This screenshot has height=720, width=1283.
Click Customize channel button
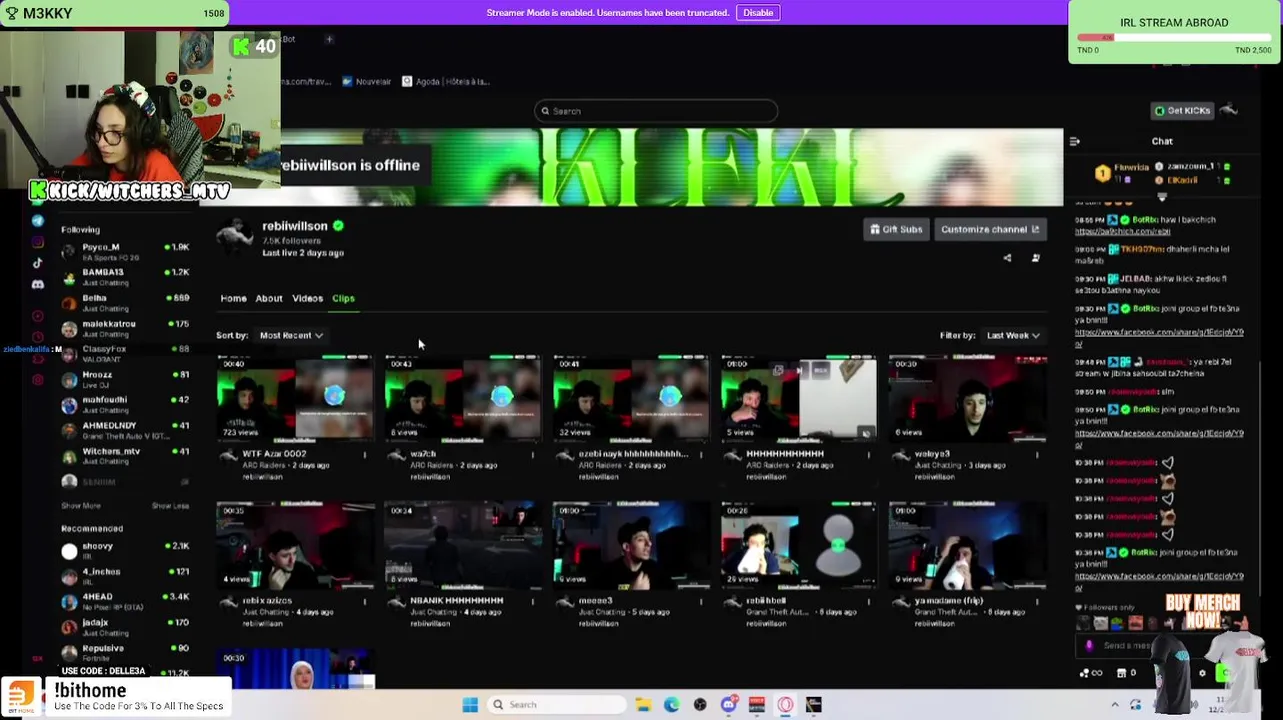(x=990, y=229)
